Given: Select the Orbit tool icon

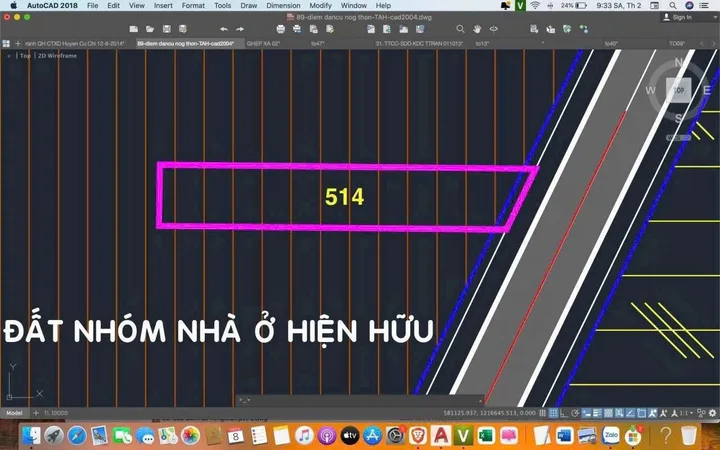Looking at the screenshot, I should [x=494, y=29].
